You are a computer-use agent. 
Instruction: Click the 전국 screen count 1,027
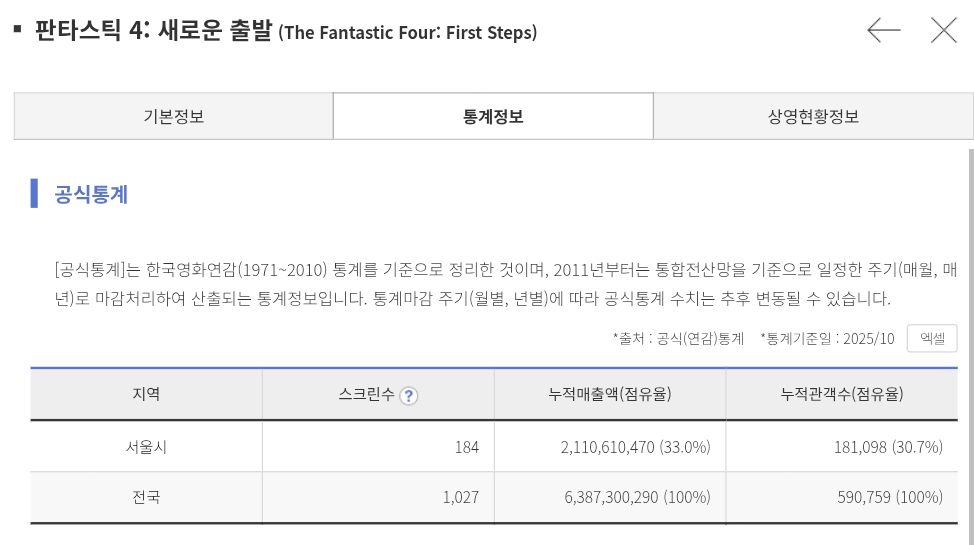coord(460,497)
